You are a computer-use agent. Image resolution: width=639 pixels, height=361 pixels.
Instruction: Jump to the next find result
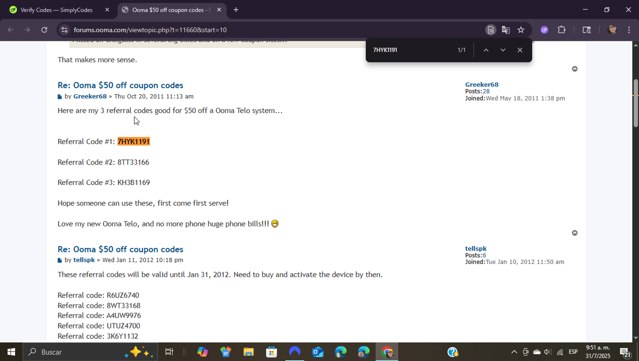(x=503, y=50)
